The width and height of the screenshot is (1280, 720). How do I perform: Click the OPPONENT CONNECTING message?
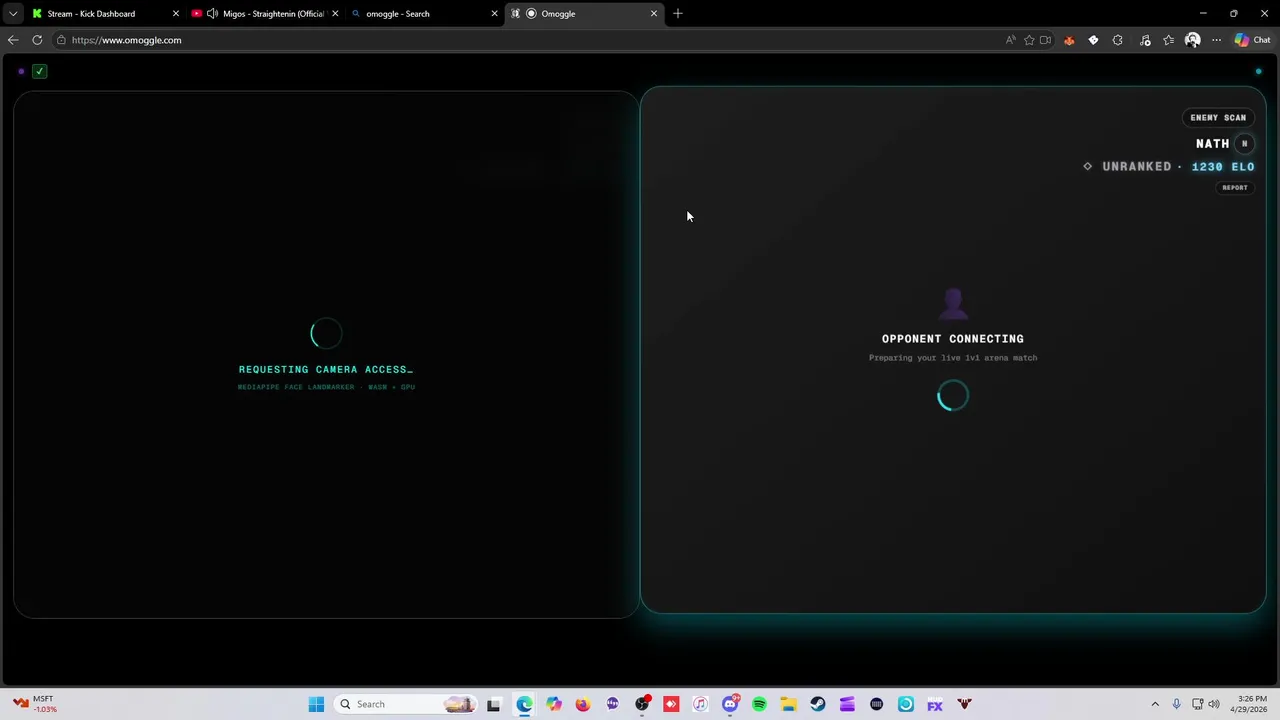(952, 339)
